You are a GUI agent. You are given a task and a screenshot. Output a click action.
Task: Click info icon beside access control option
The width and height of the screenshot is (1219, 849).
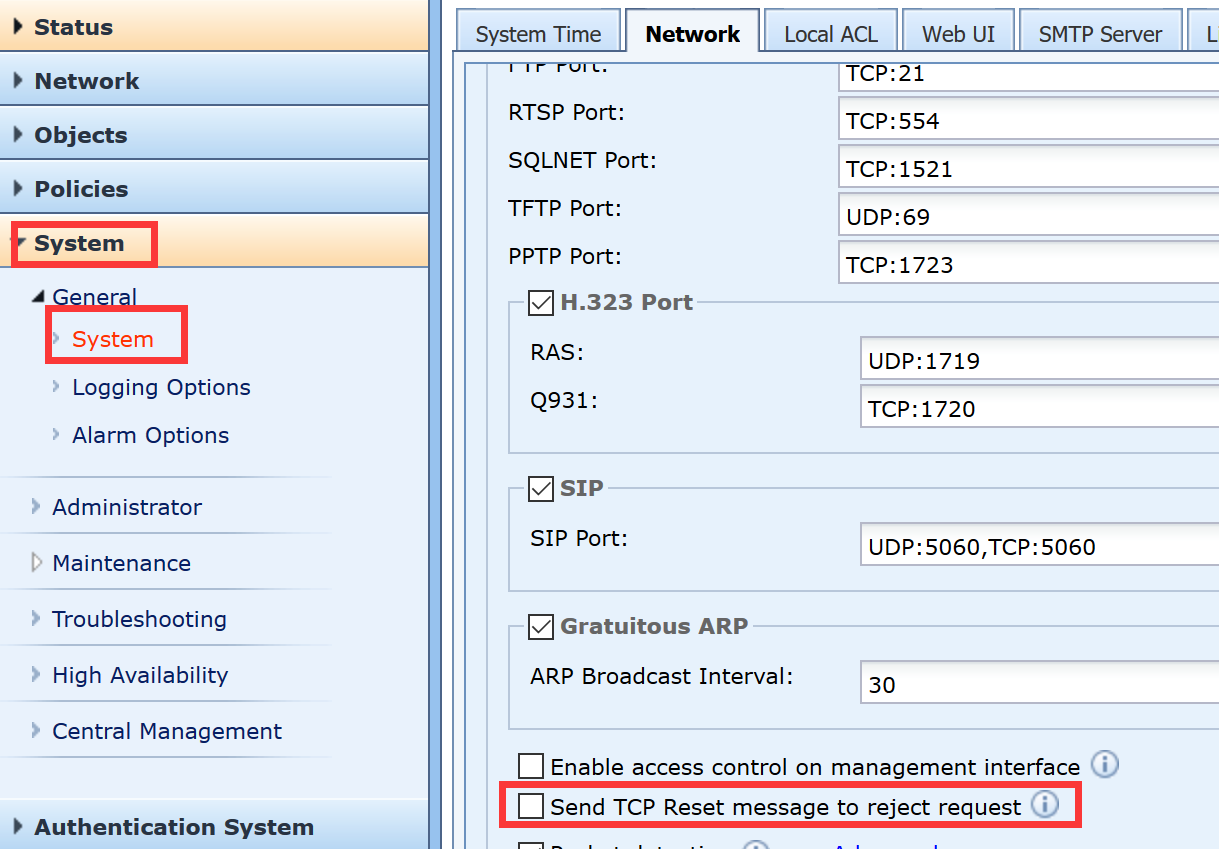click(x=1104, y=766)
